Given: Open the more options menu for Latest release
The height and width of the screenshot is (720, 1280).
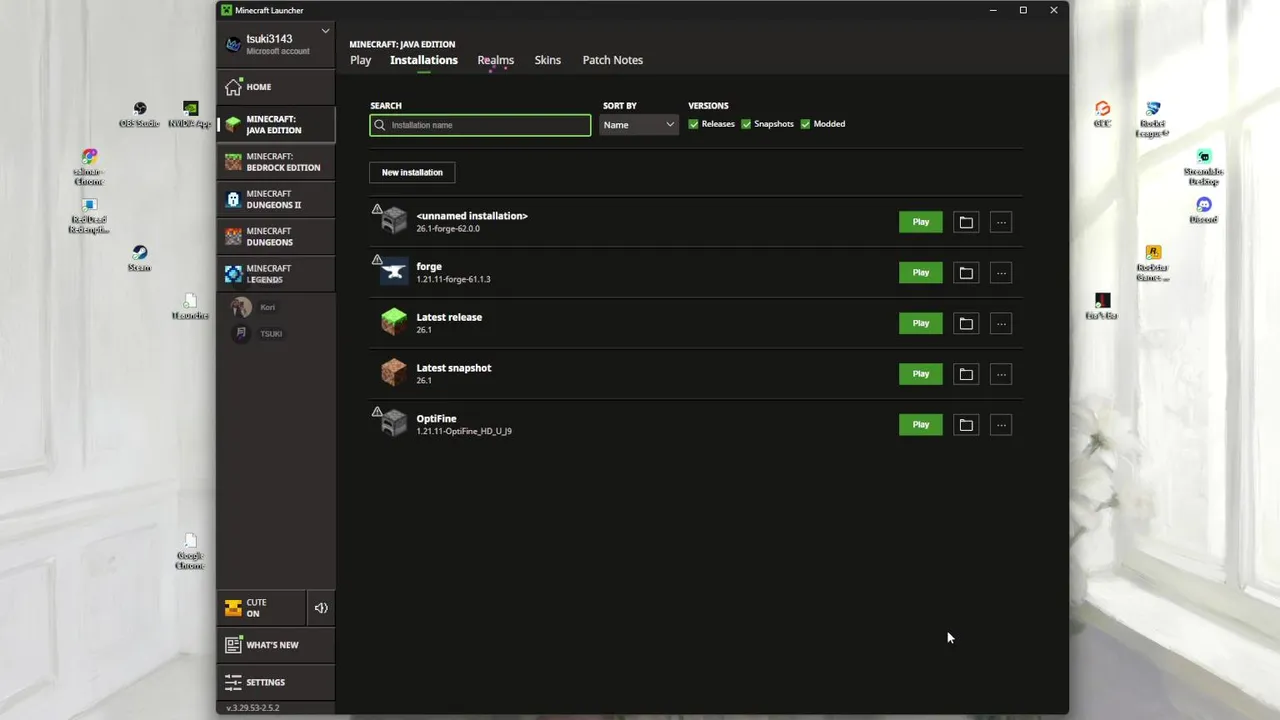Looking at the screenshot, I should (x=1001, y=323).
